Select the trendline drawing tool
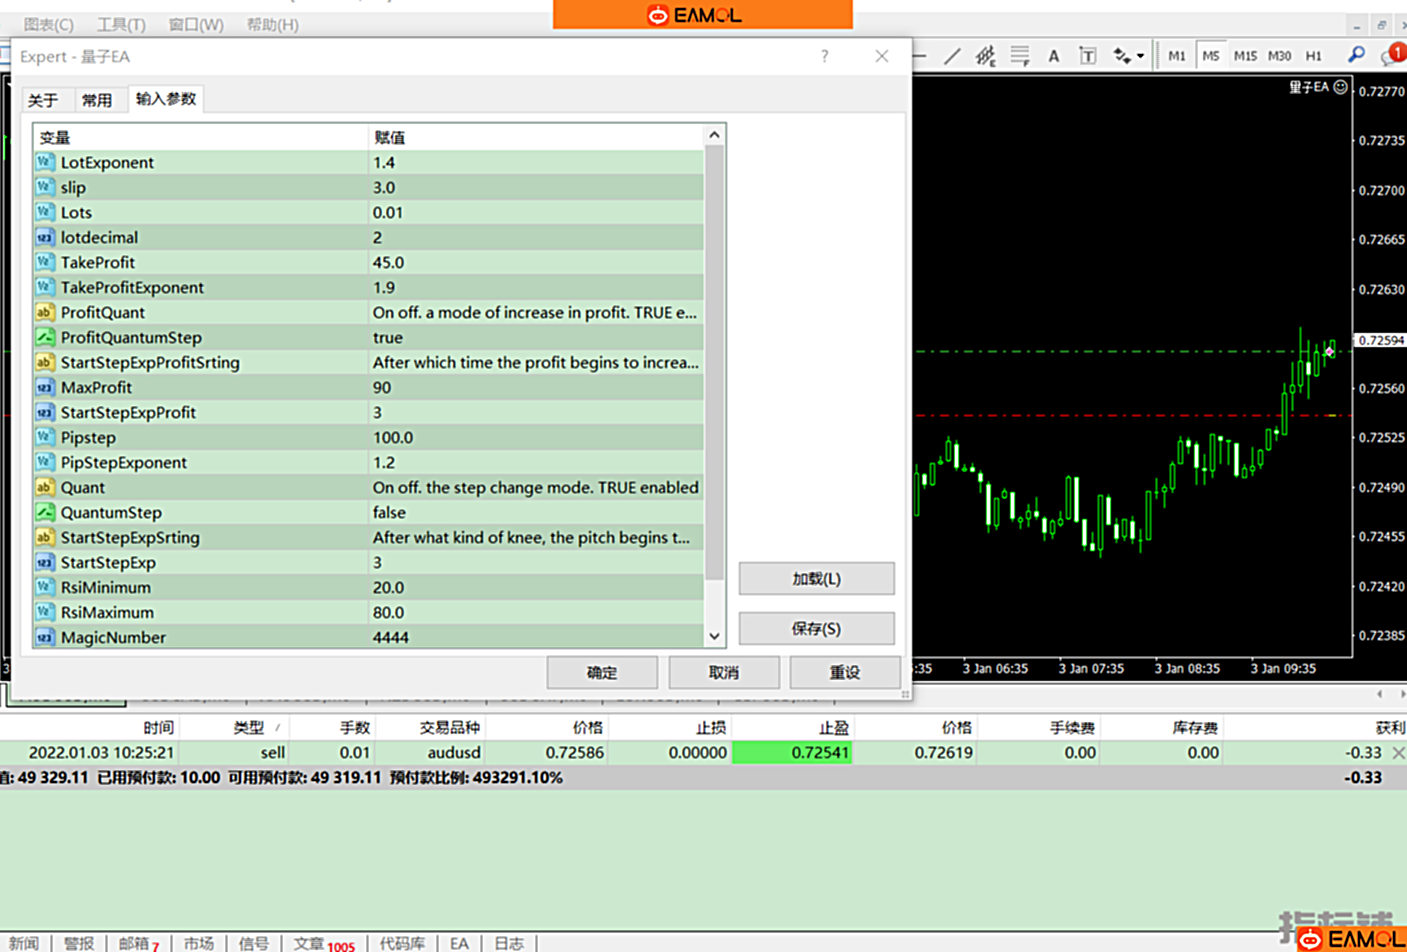Image resolution: width=1407 pixels, height=952 pixels. (x=952, y=56)
